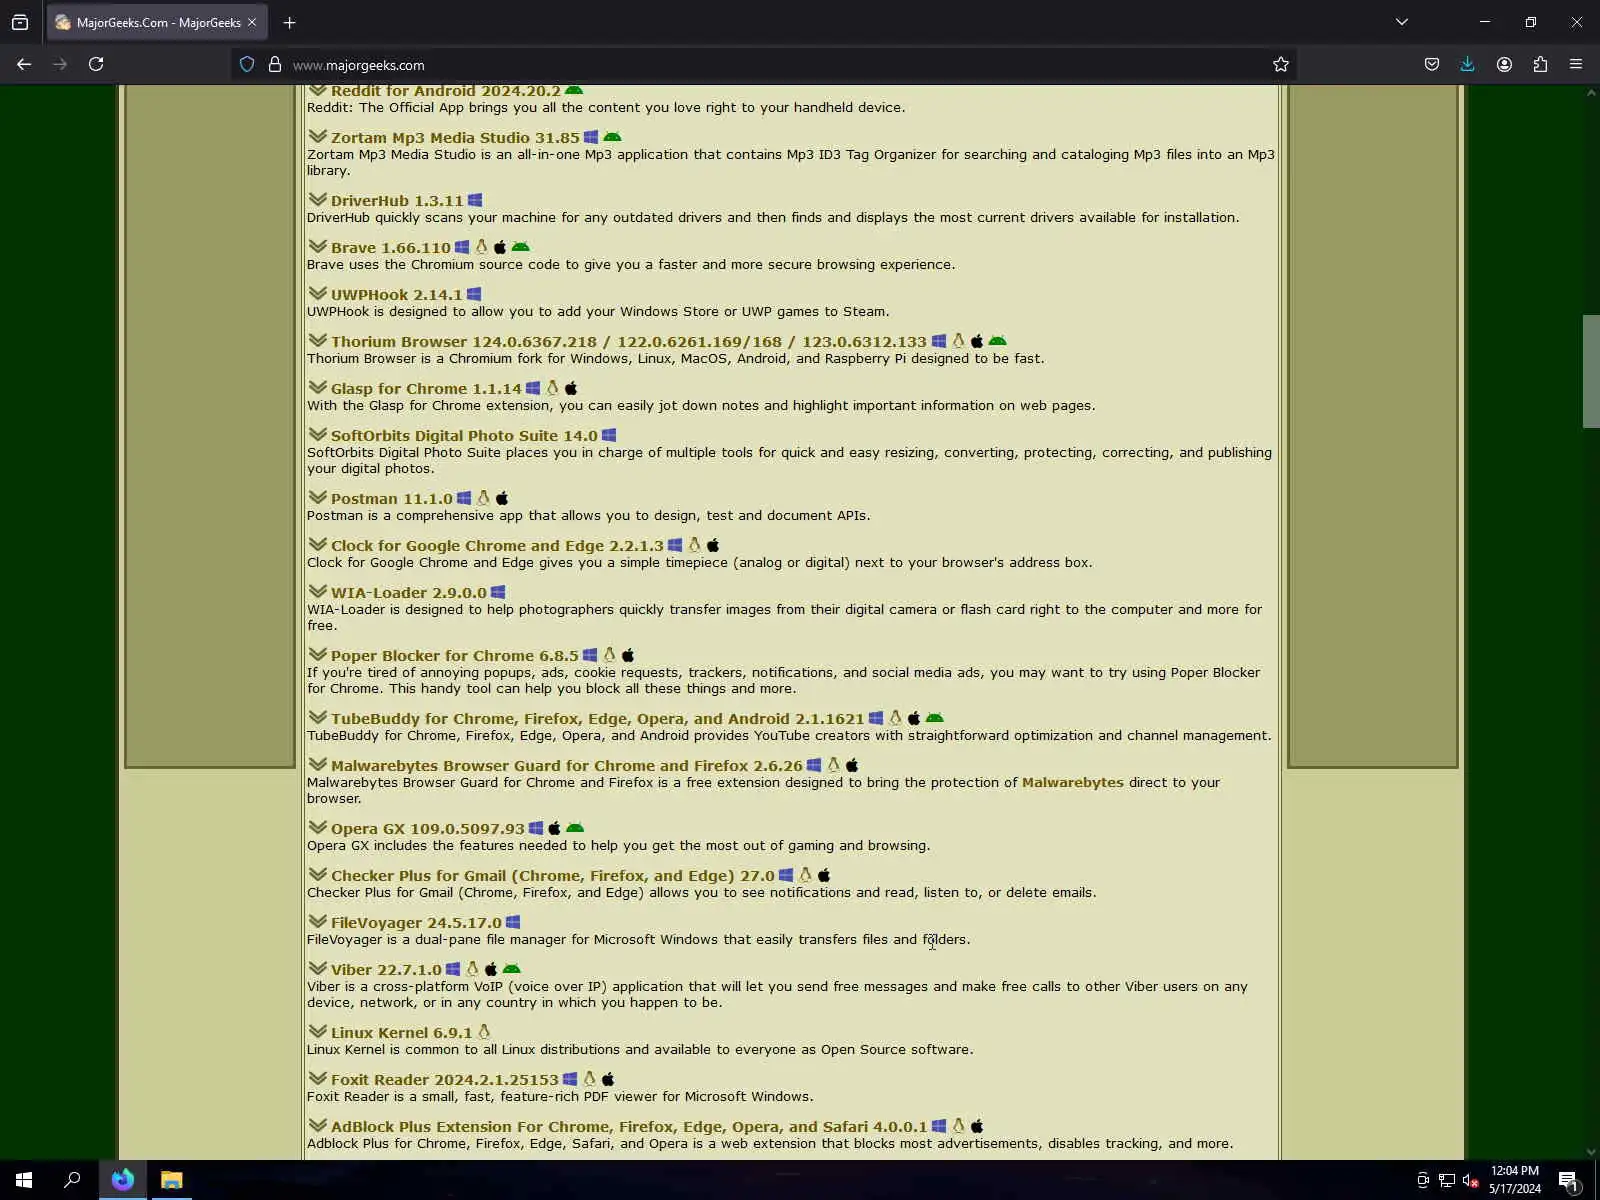Click the Android icon next to Zortam Mp3 Media Studio
The height and width of the screenshot is (1200, 1600).
point(612,137)
